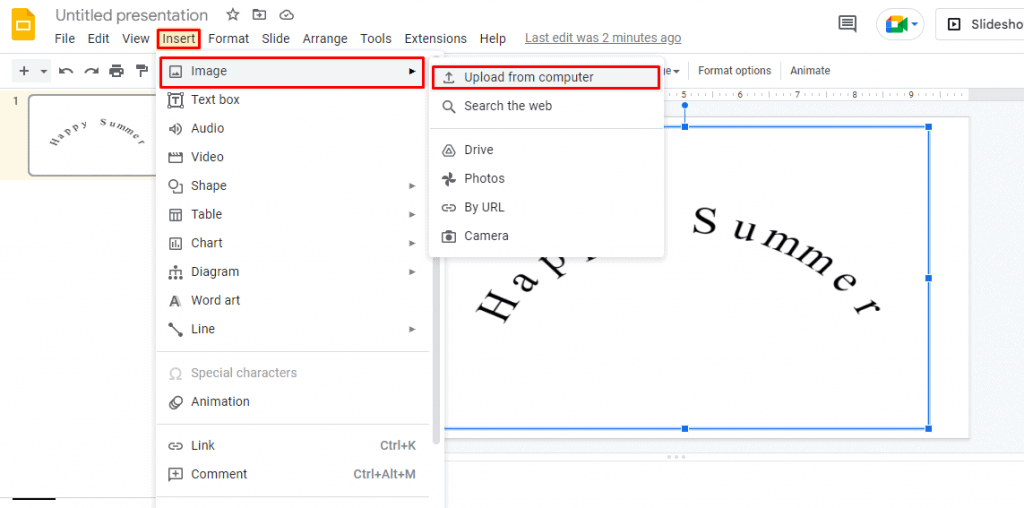Click the rotation handle above the image

[x=684, y=105]
